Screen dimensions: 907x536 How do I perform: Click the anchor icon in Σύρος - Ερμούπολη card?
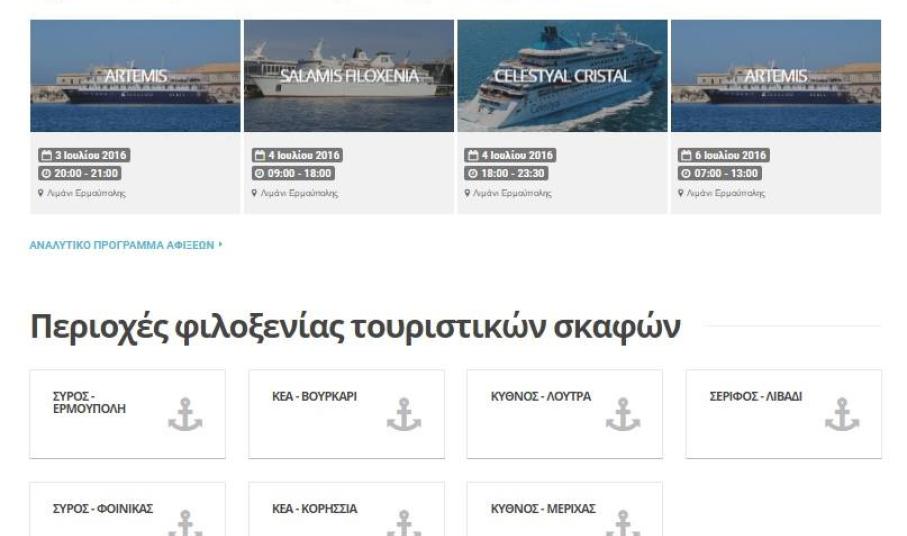(x=185, y=414)
